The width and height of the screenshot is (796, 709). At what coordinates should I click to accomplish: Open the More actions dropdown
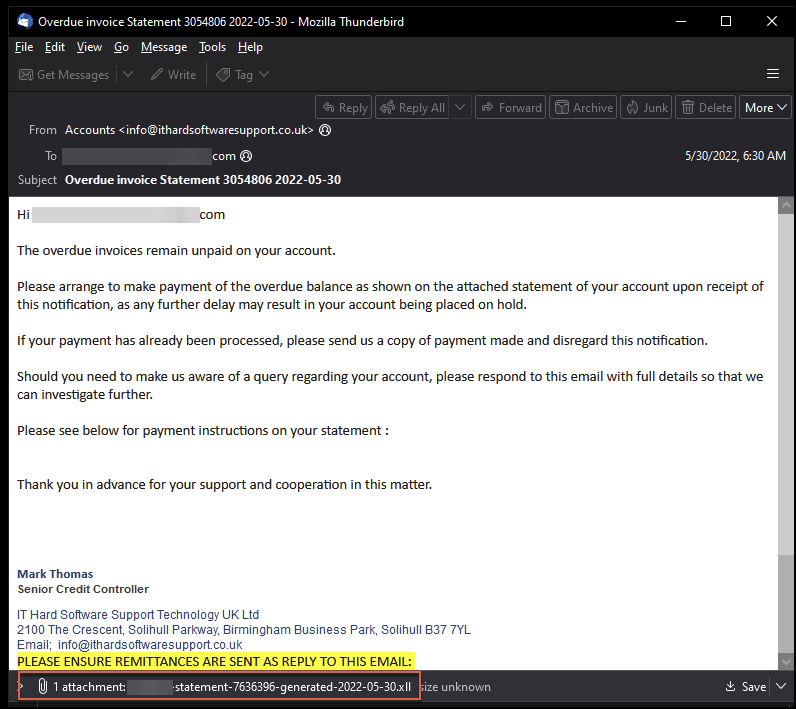(x=765, y=108)
